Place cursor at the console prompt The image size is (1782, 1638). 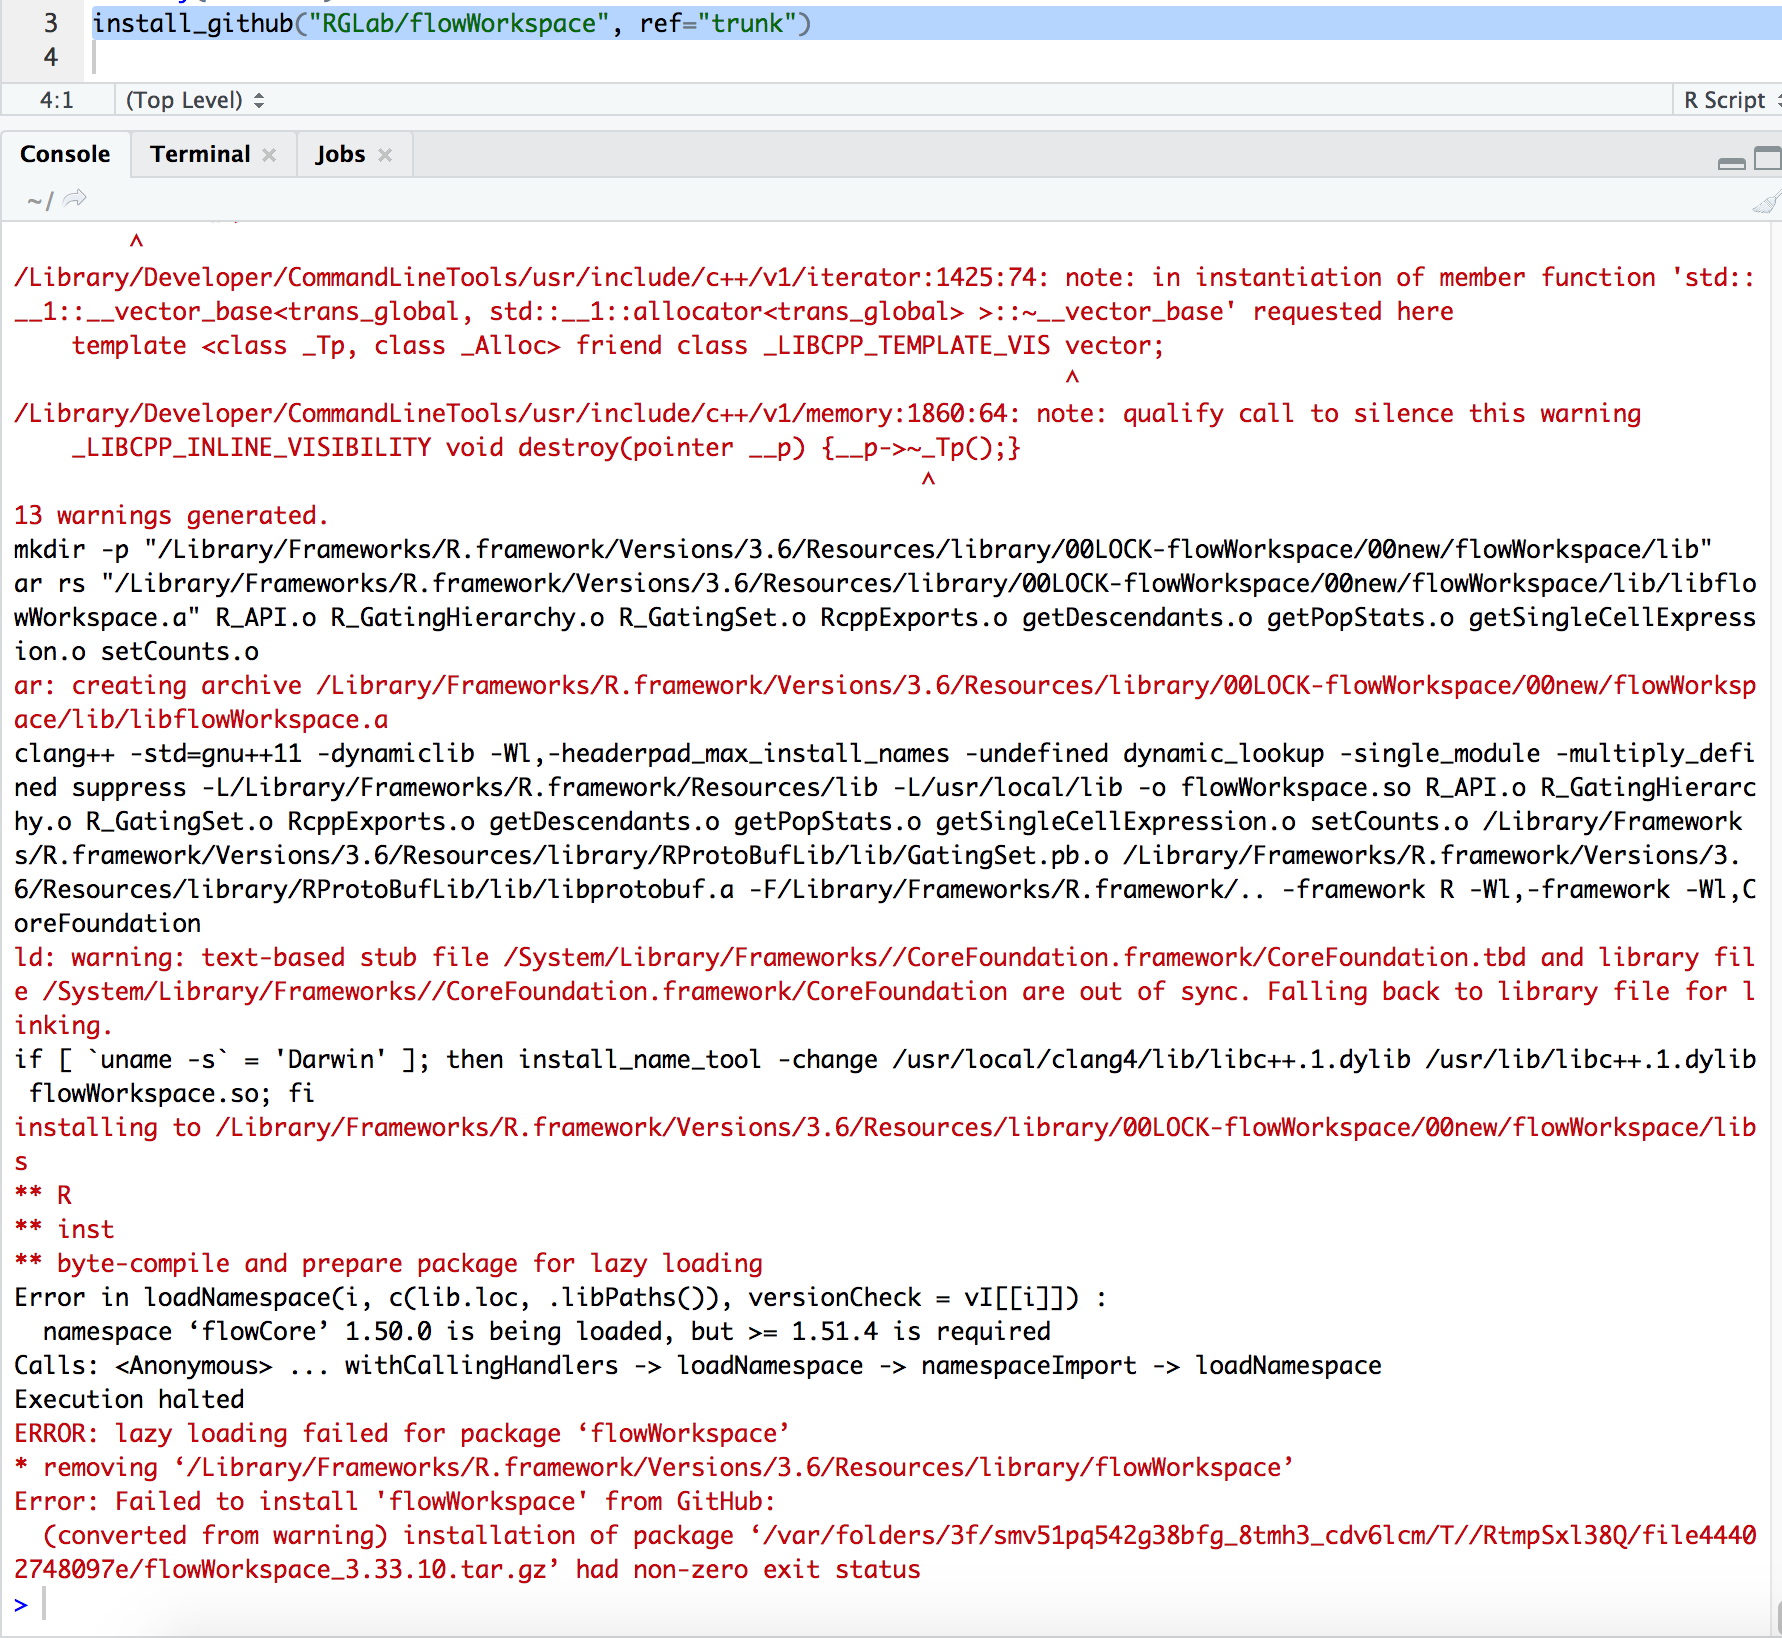coord(60,1603)
